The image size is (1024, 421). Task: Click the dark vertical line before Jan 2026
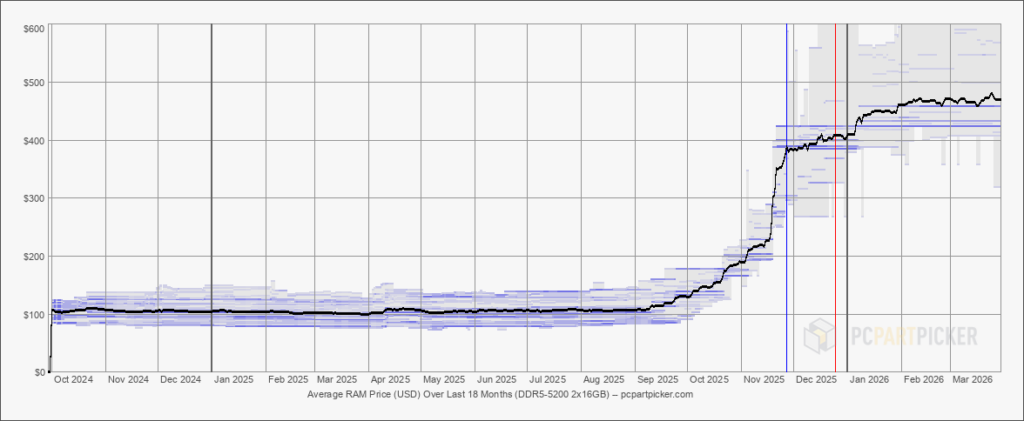[x=847, y=200]
